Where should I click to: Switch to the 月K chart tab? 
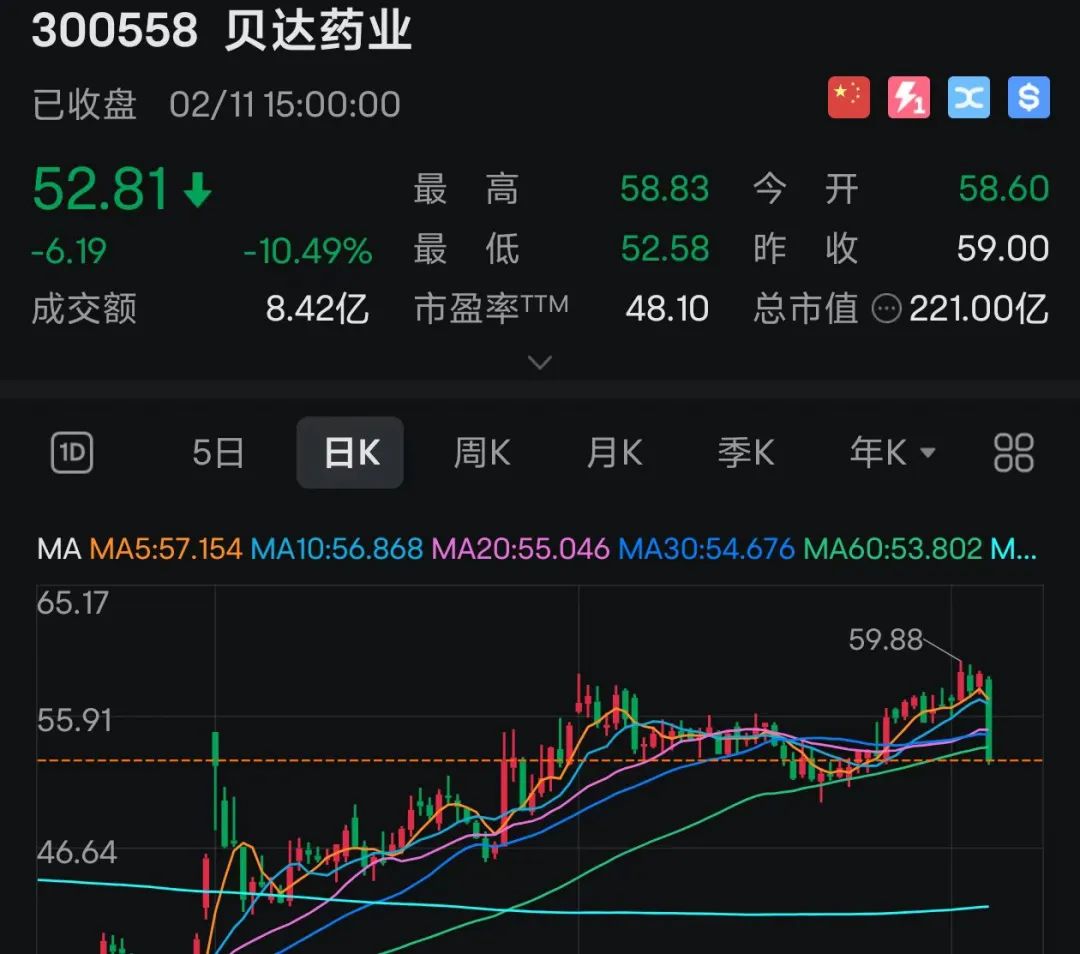(614, 453)
